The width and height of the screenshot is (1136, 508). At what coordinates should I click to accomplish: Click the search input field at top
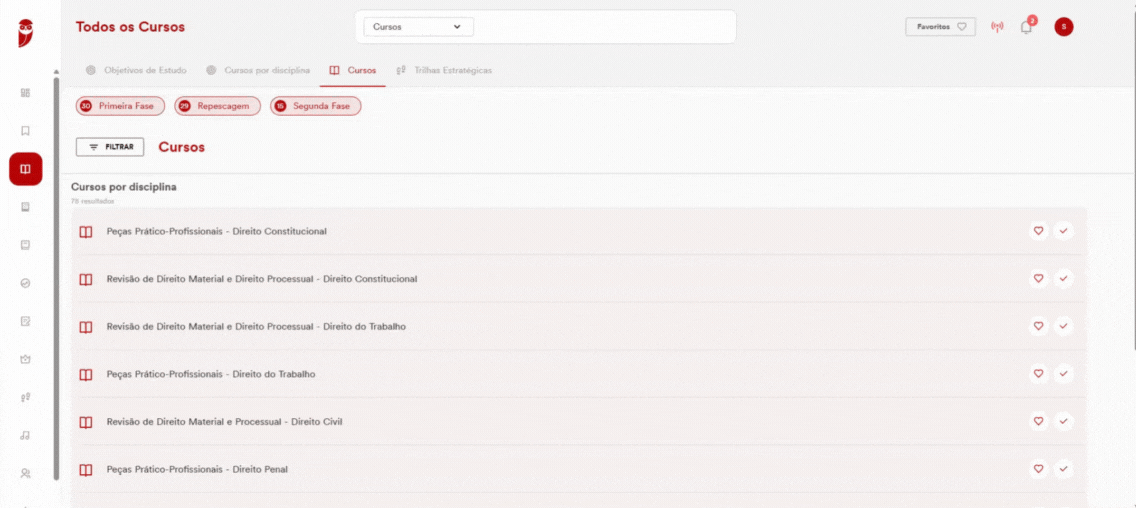[x=603, y=27]
